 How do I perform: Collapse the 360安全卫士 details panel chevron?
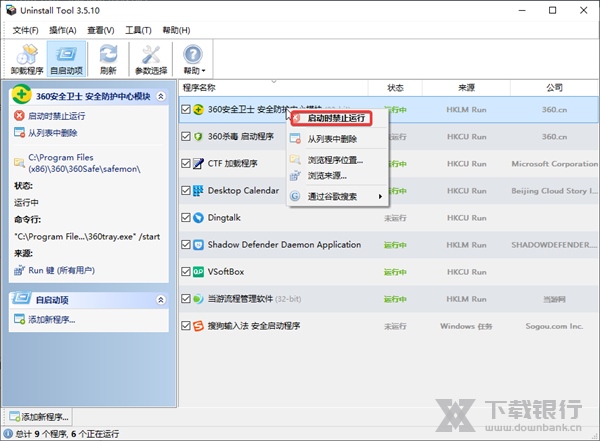160,95
